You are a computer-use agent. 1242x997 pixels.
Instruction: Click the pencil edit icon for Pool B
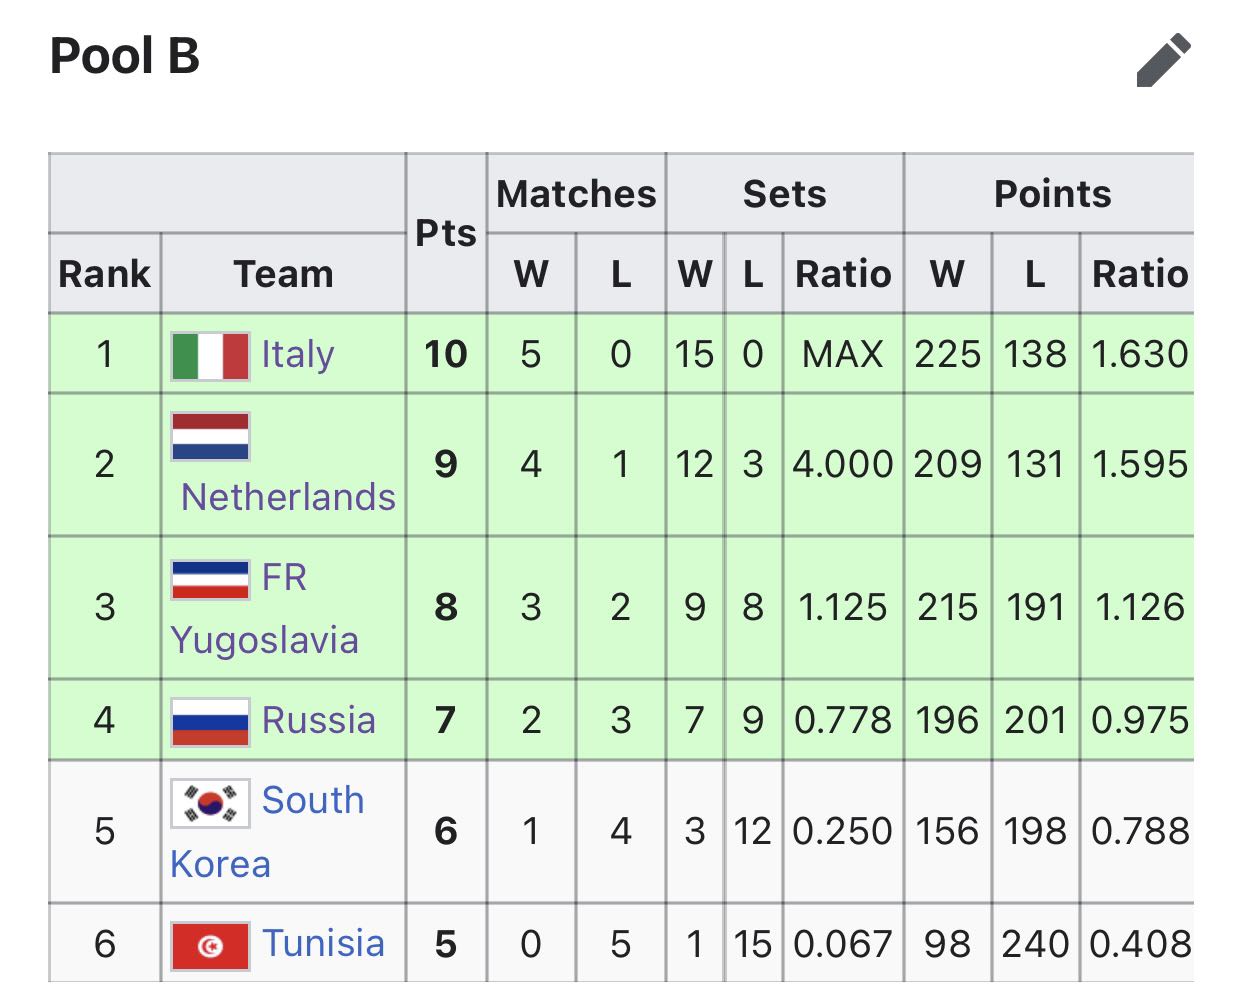1164,60
